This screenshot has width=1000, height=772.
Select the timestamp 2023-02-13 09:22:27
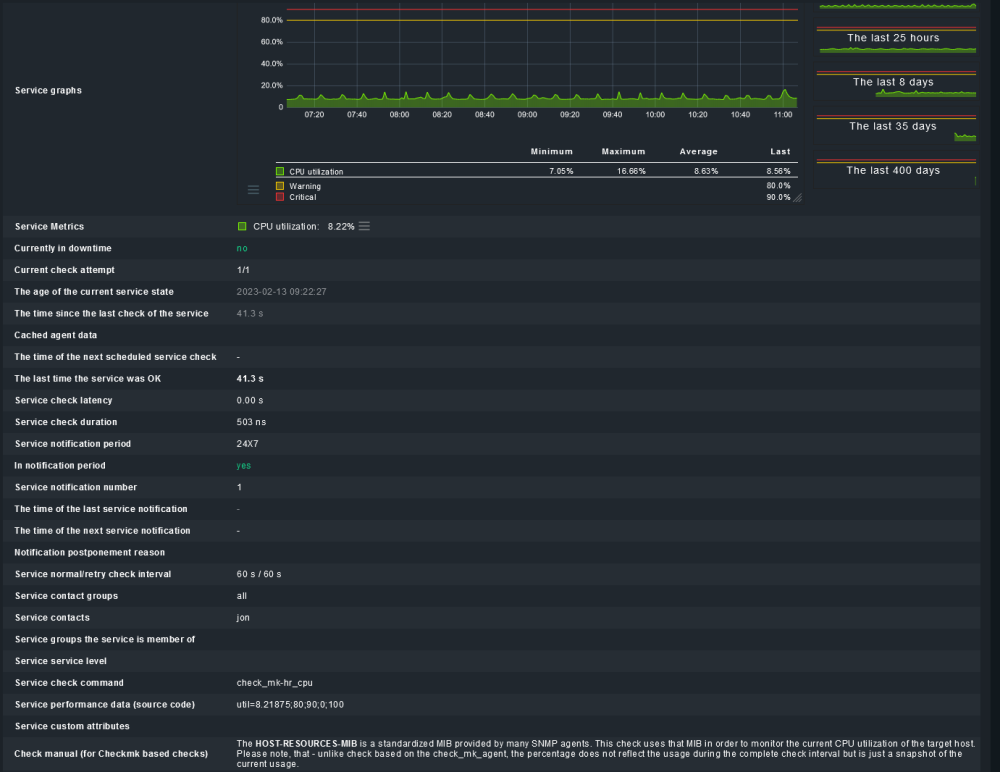click(281, 292)
